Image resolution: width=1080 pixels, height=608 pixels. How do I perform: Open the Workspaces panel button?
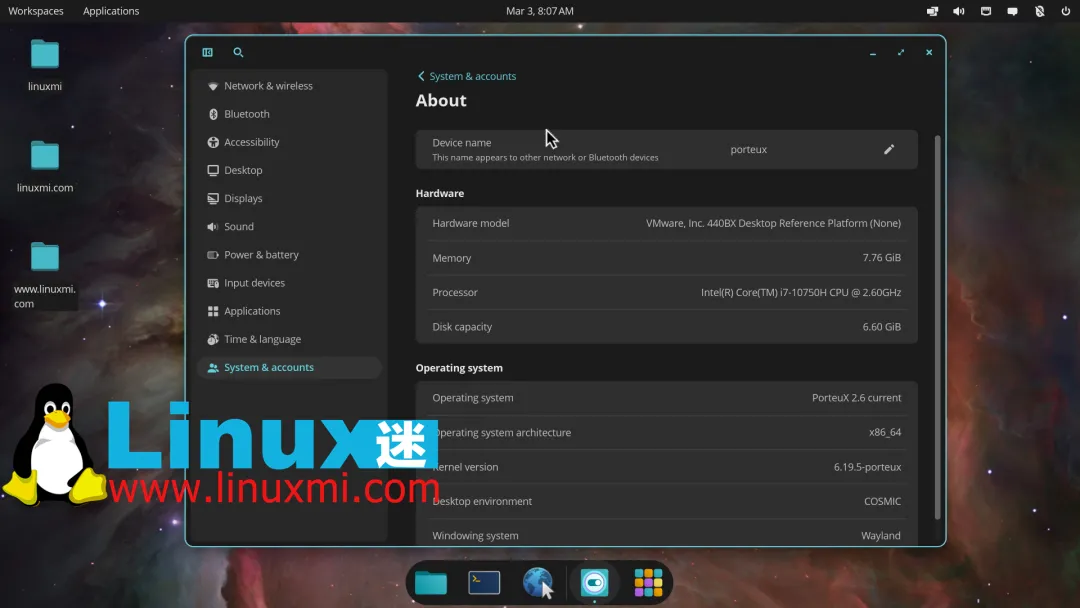(x=36, y=11)
